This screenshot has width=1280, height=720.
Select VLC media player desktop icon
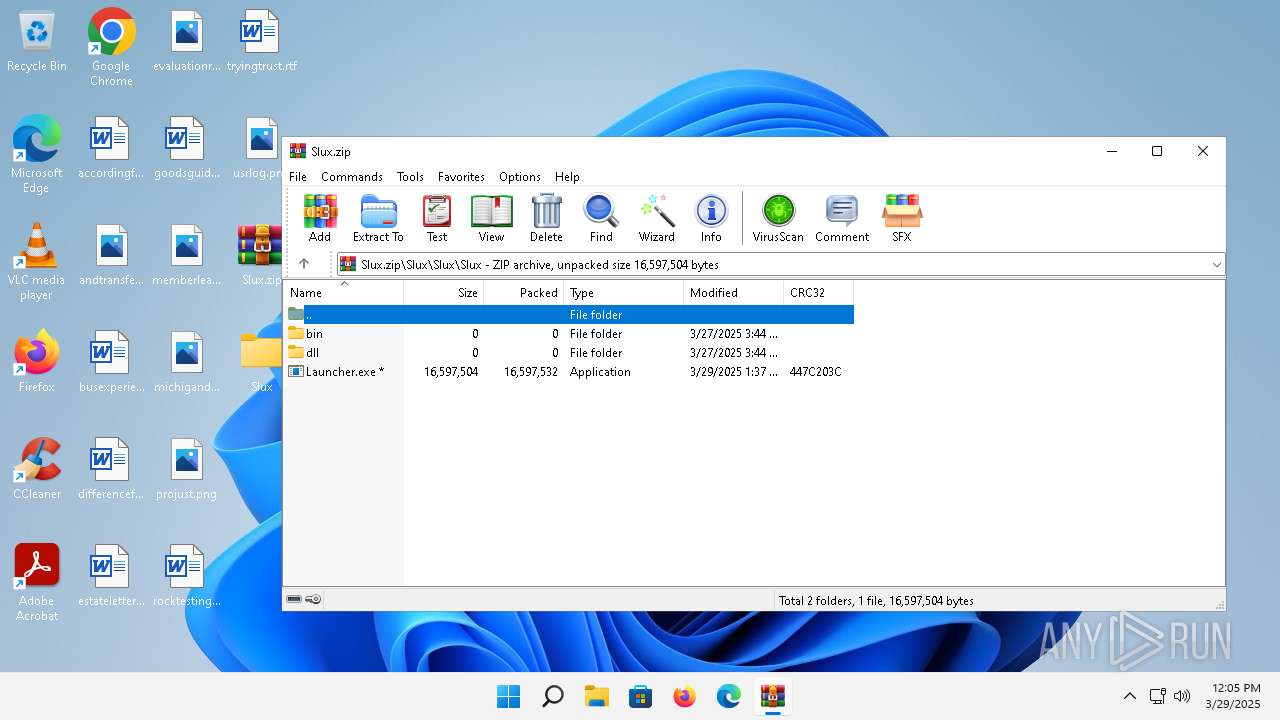point(36,262)
